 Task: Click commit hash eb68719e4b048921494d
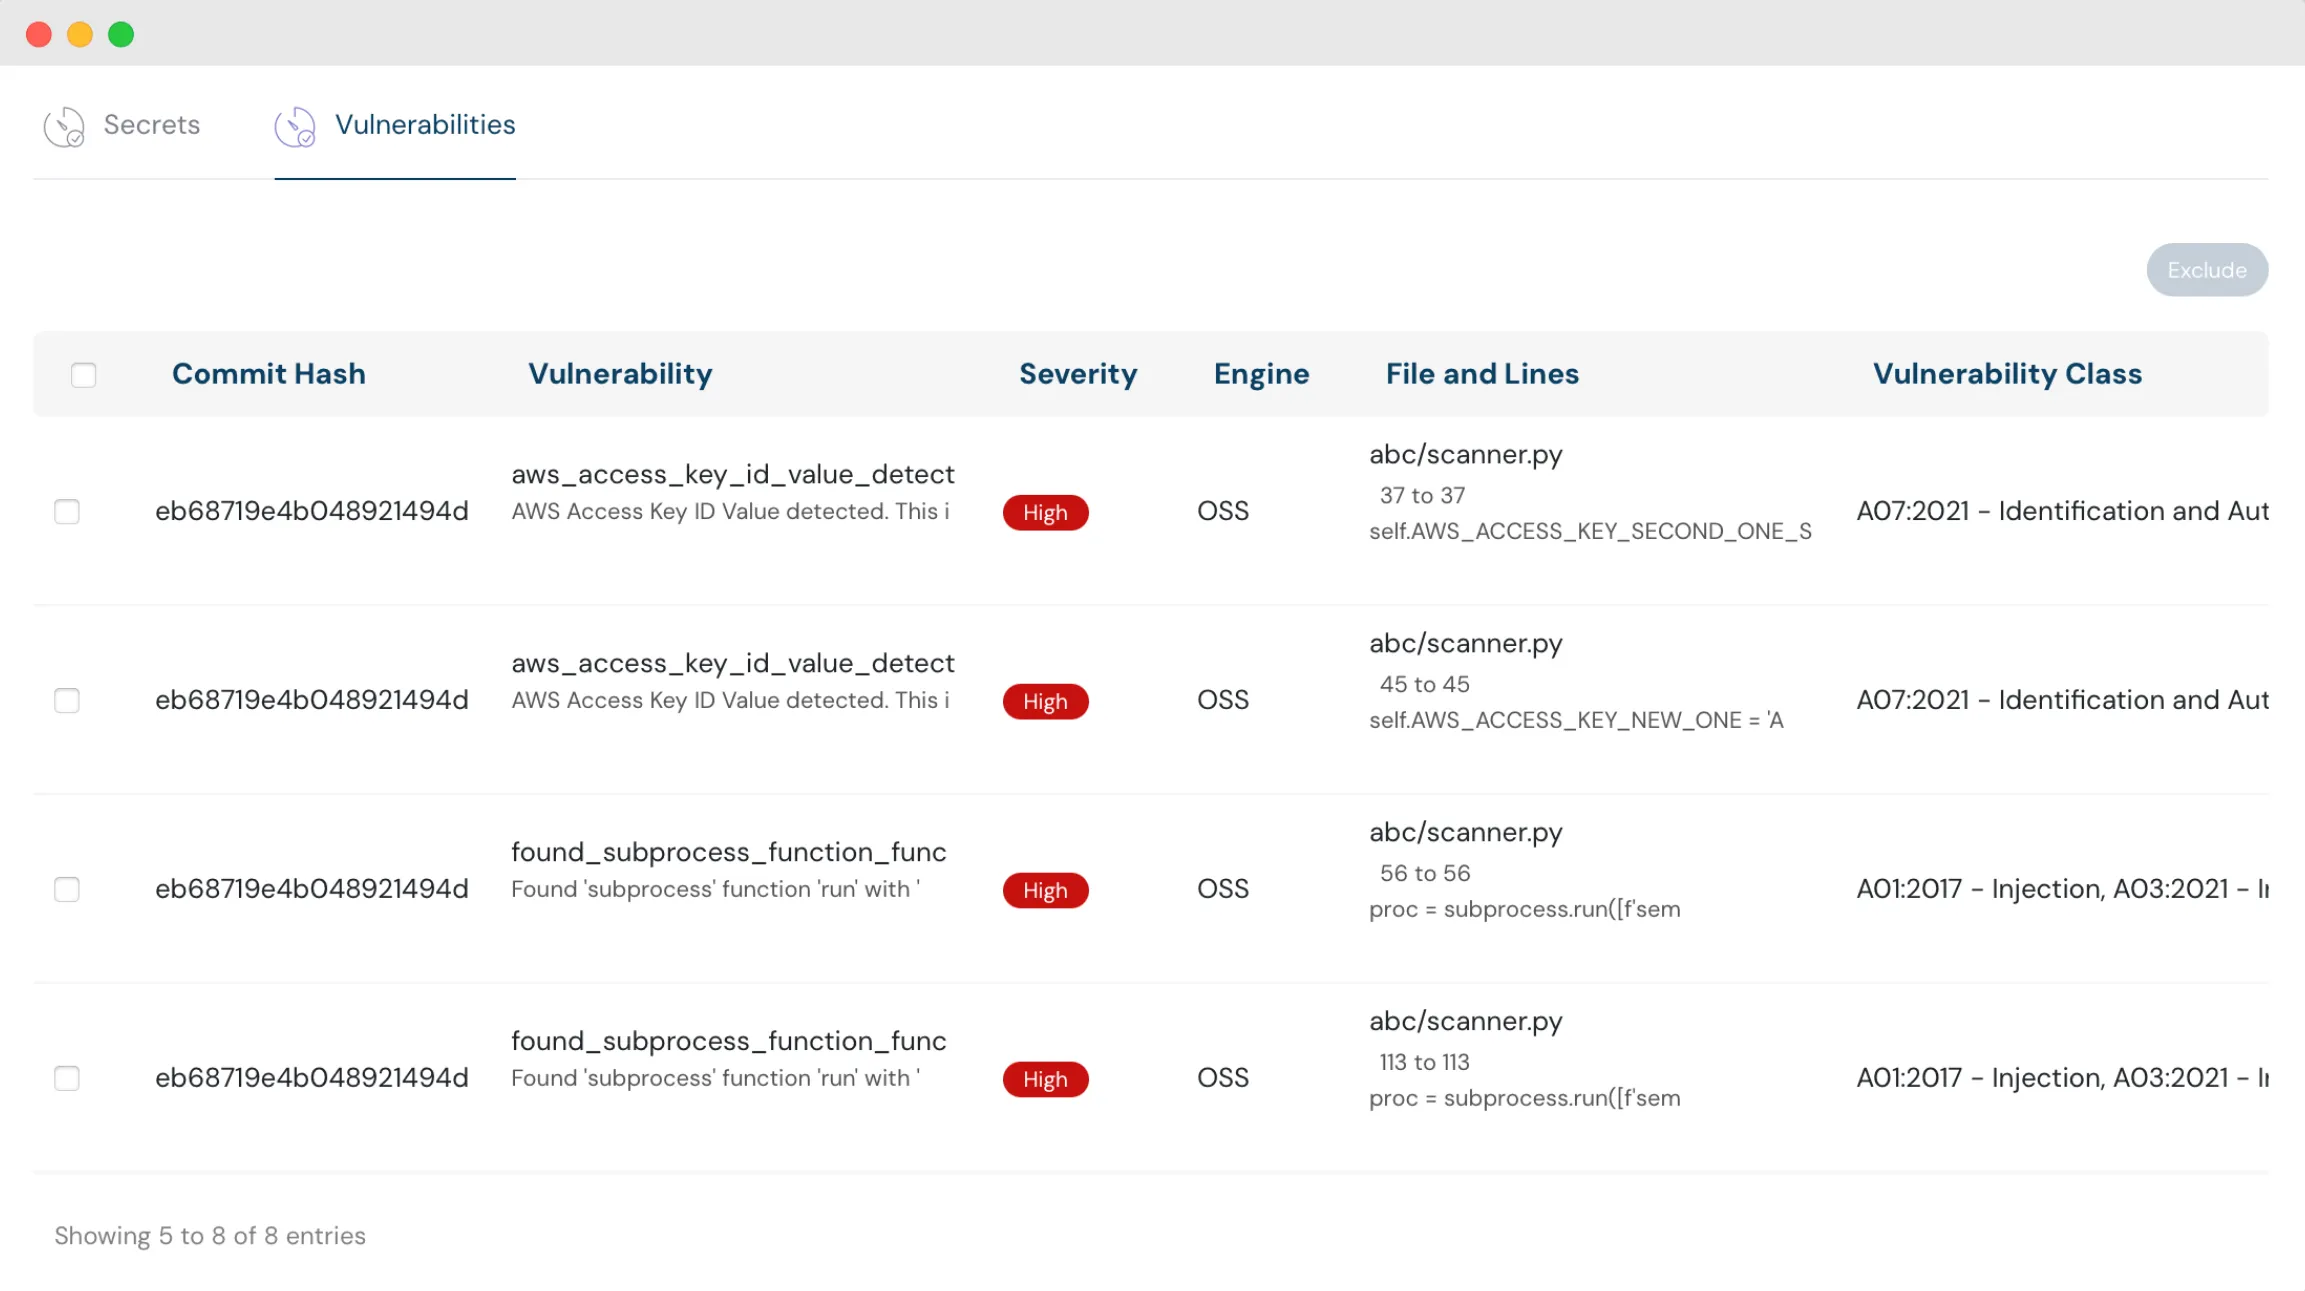click(x=313, y=511)
